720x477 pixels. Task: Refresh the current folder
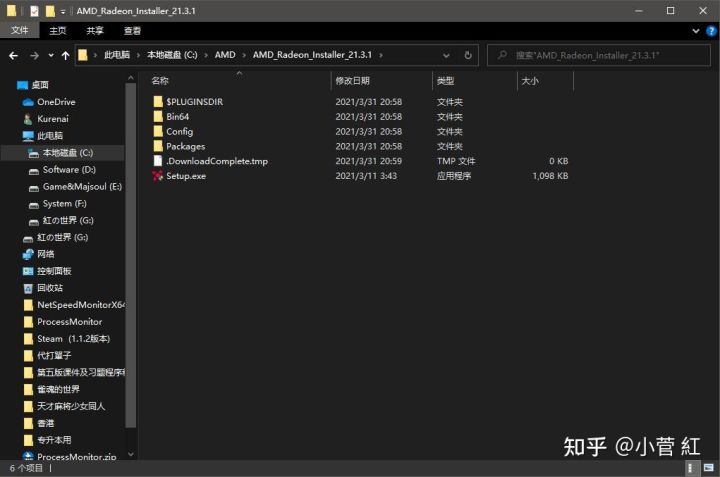pos(468,56)
